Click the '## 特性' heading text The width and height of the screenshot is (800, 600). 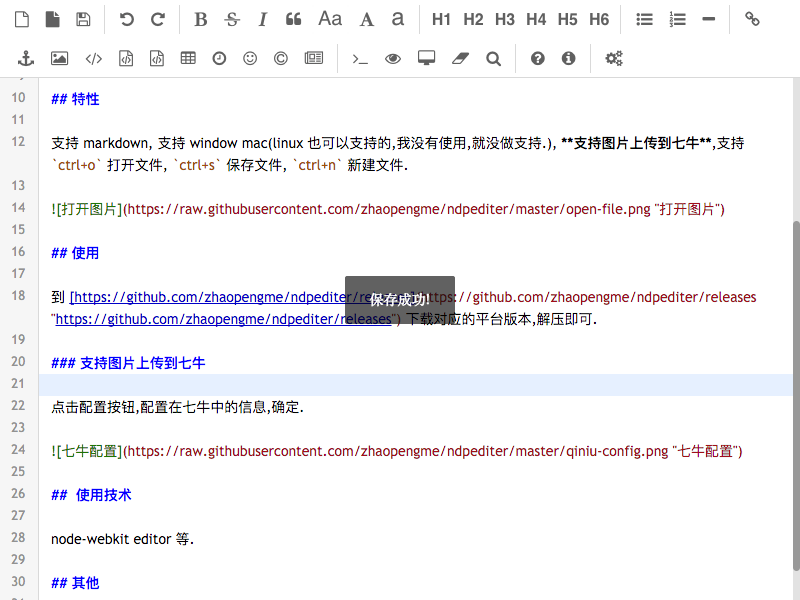coord(75,99)
